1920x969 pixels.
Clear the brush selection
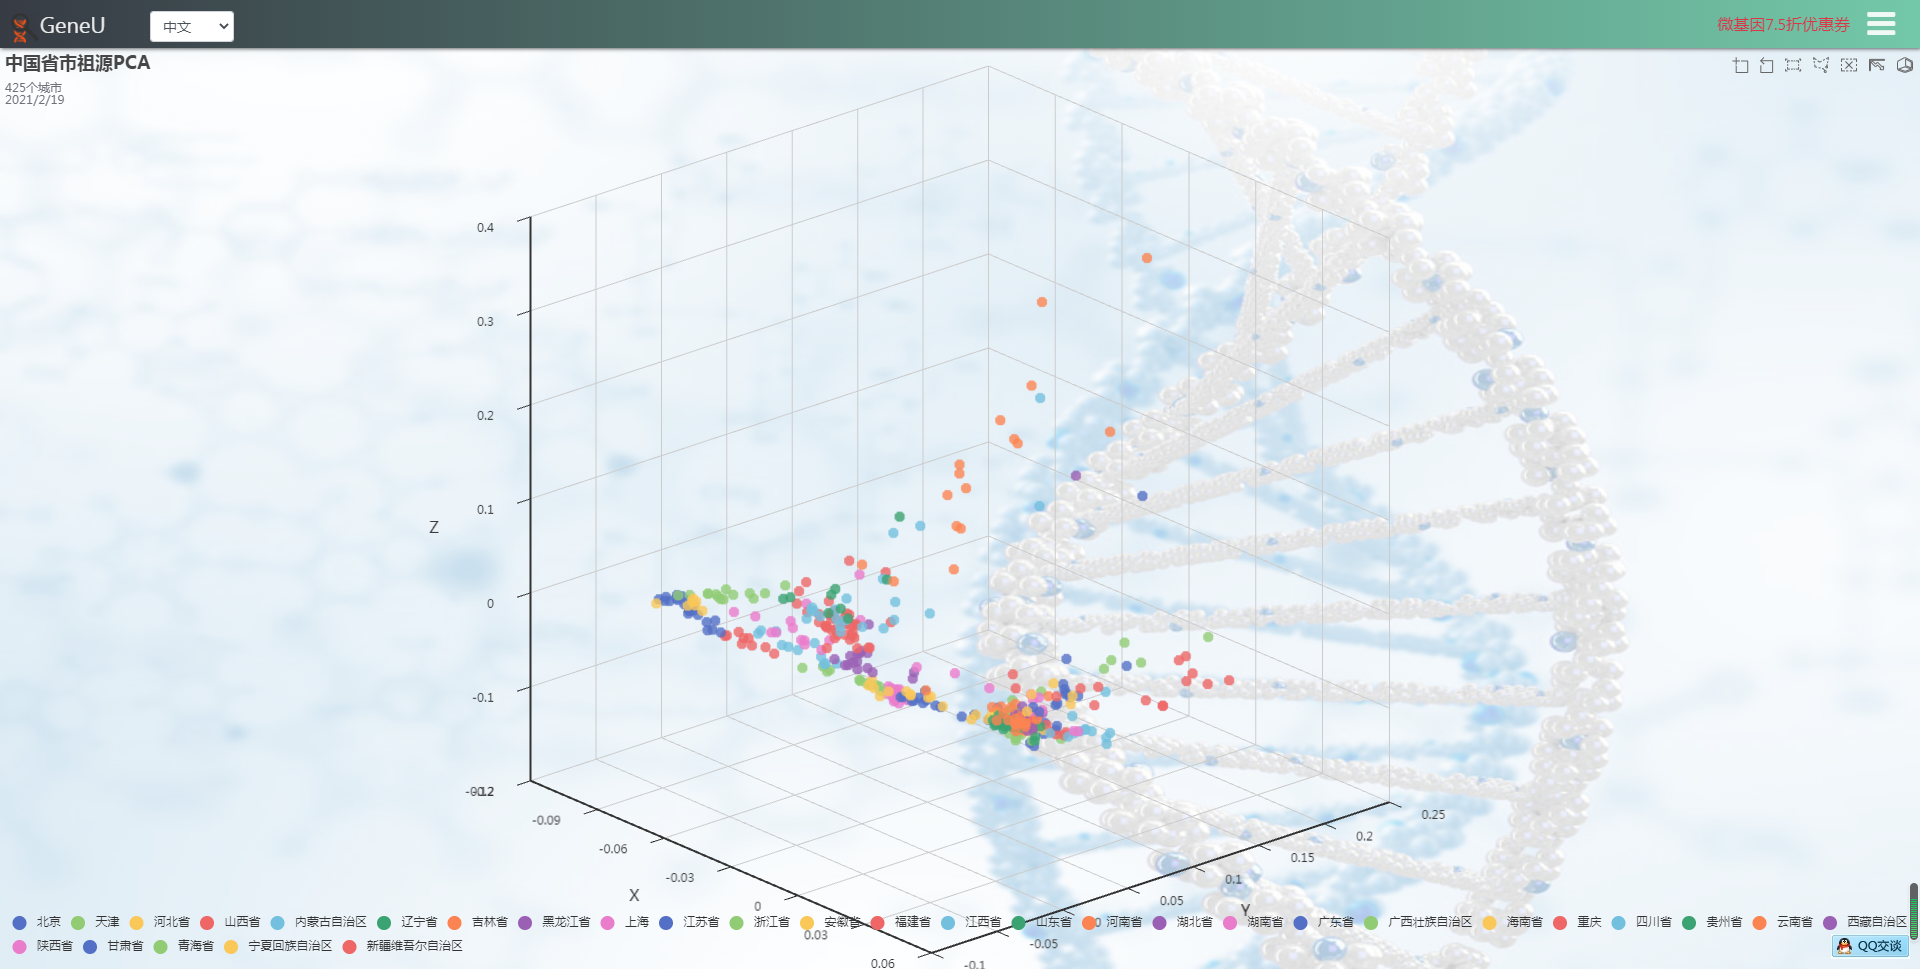(x=1849, y=65)
